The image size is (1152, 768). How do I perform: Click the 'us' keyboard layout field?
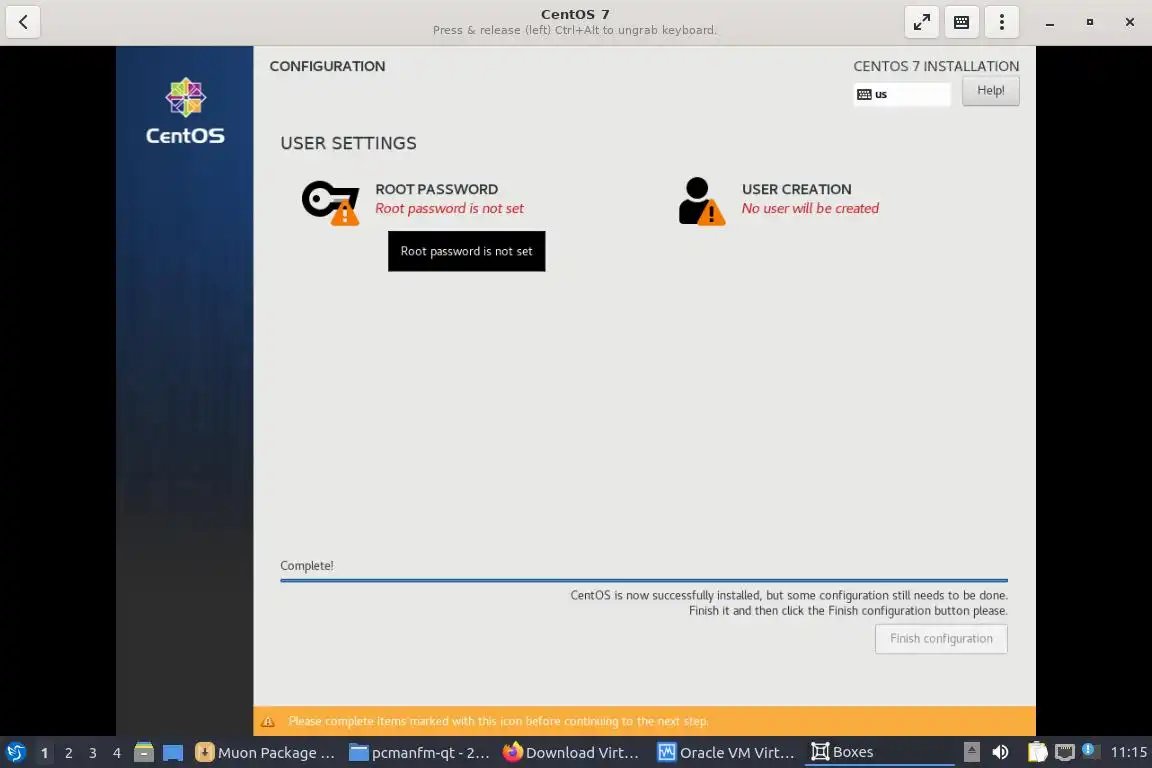click(x=901, y=94)
